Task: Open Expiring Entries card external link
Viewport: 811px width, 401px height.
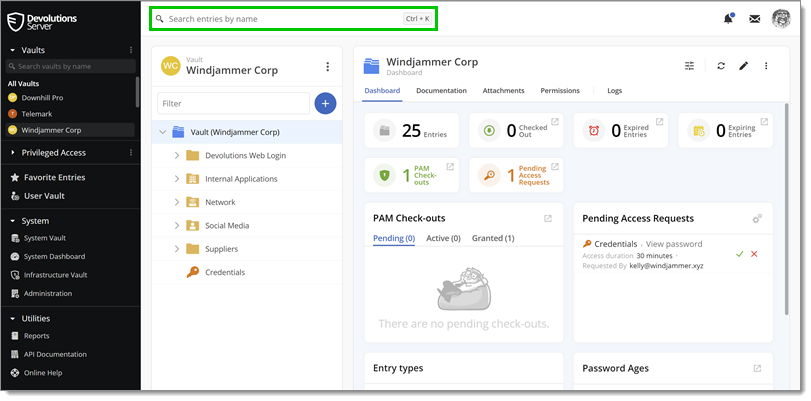Action: pos(764,122)
